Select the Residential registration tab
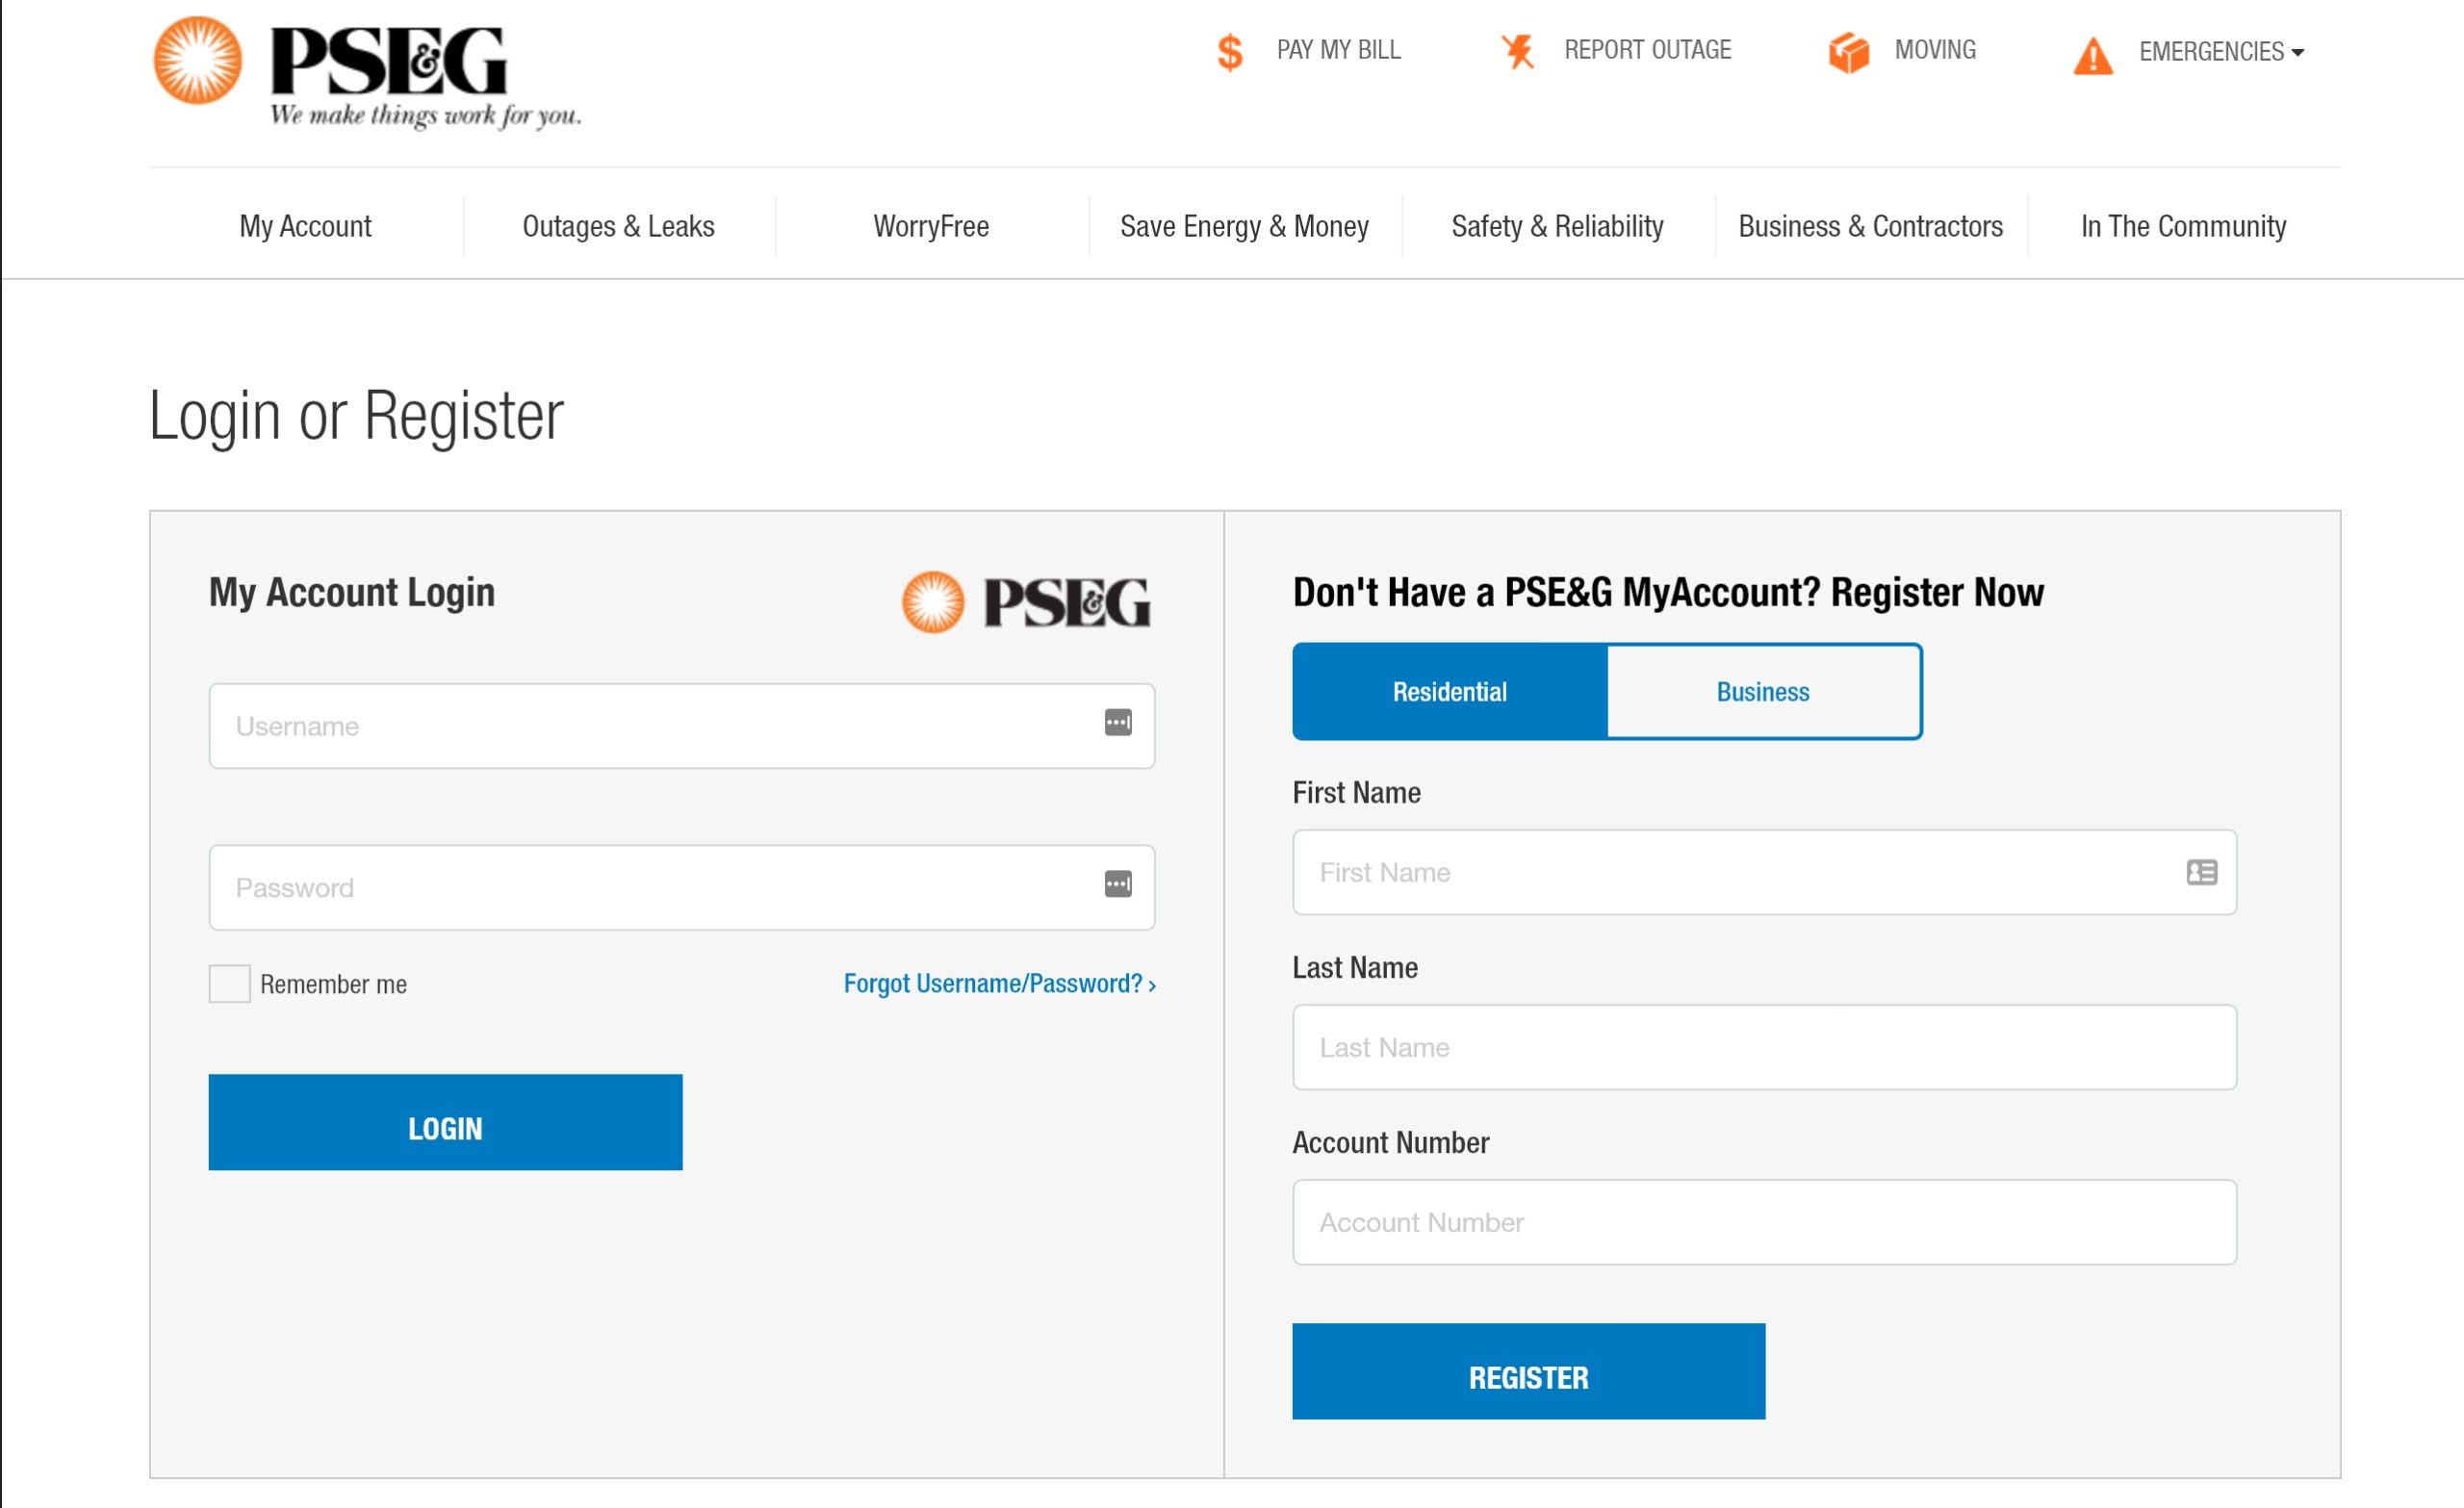Image resolution: width=2464 pixels, height=1508 pixels. tap(1449, 692)
